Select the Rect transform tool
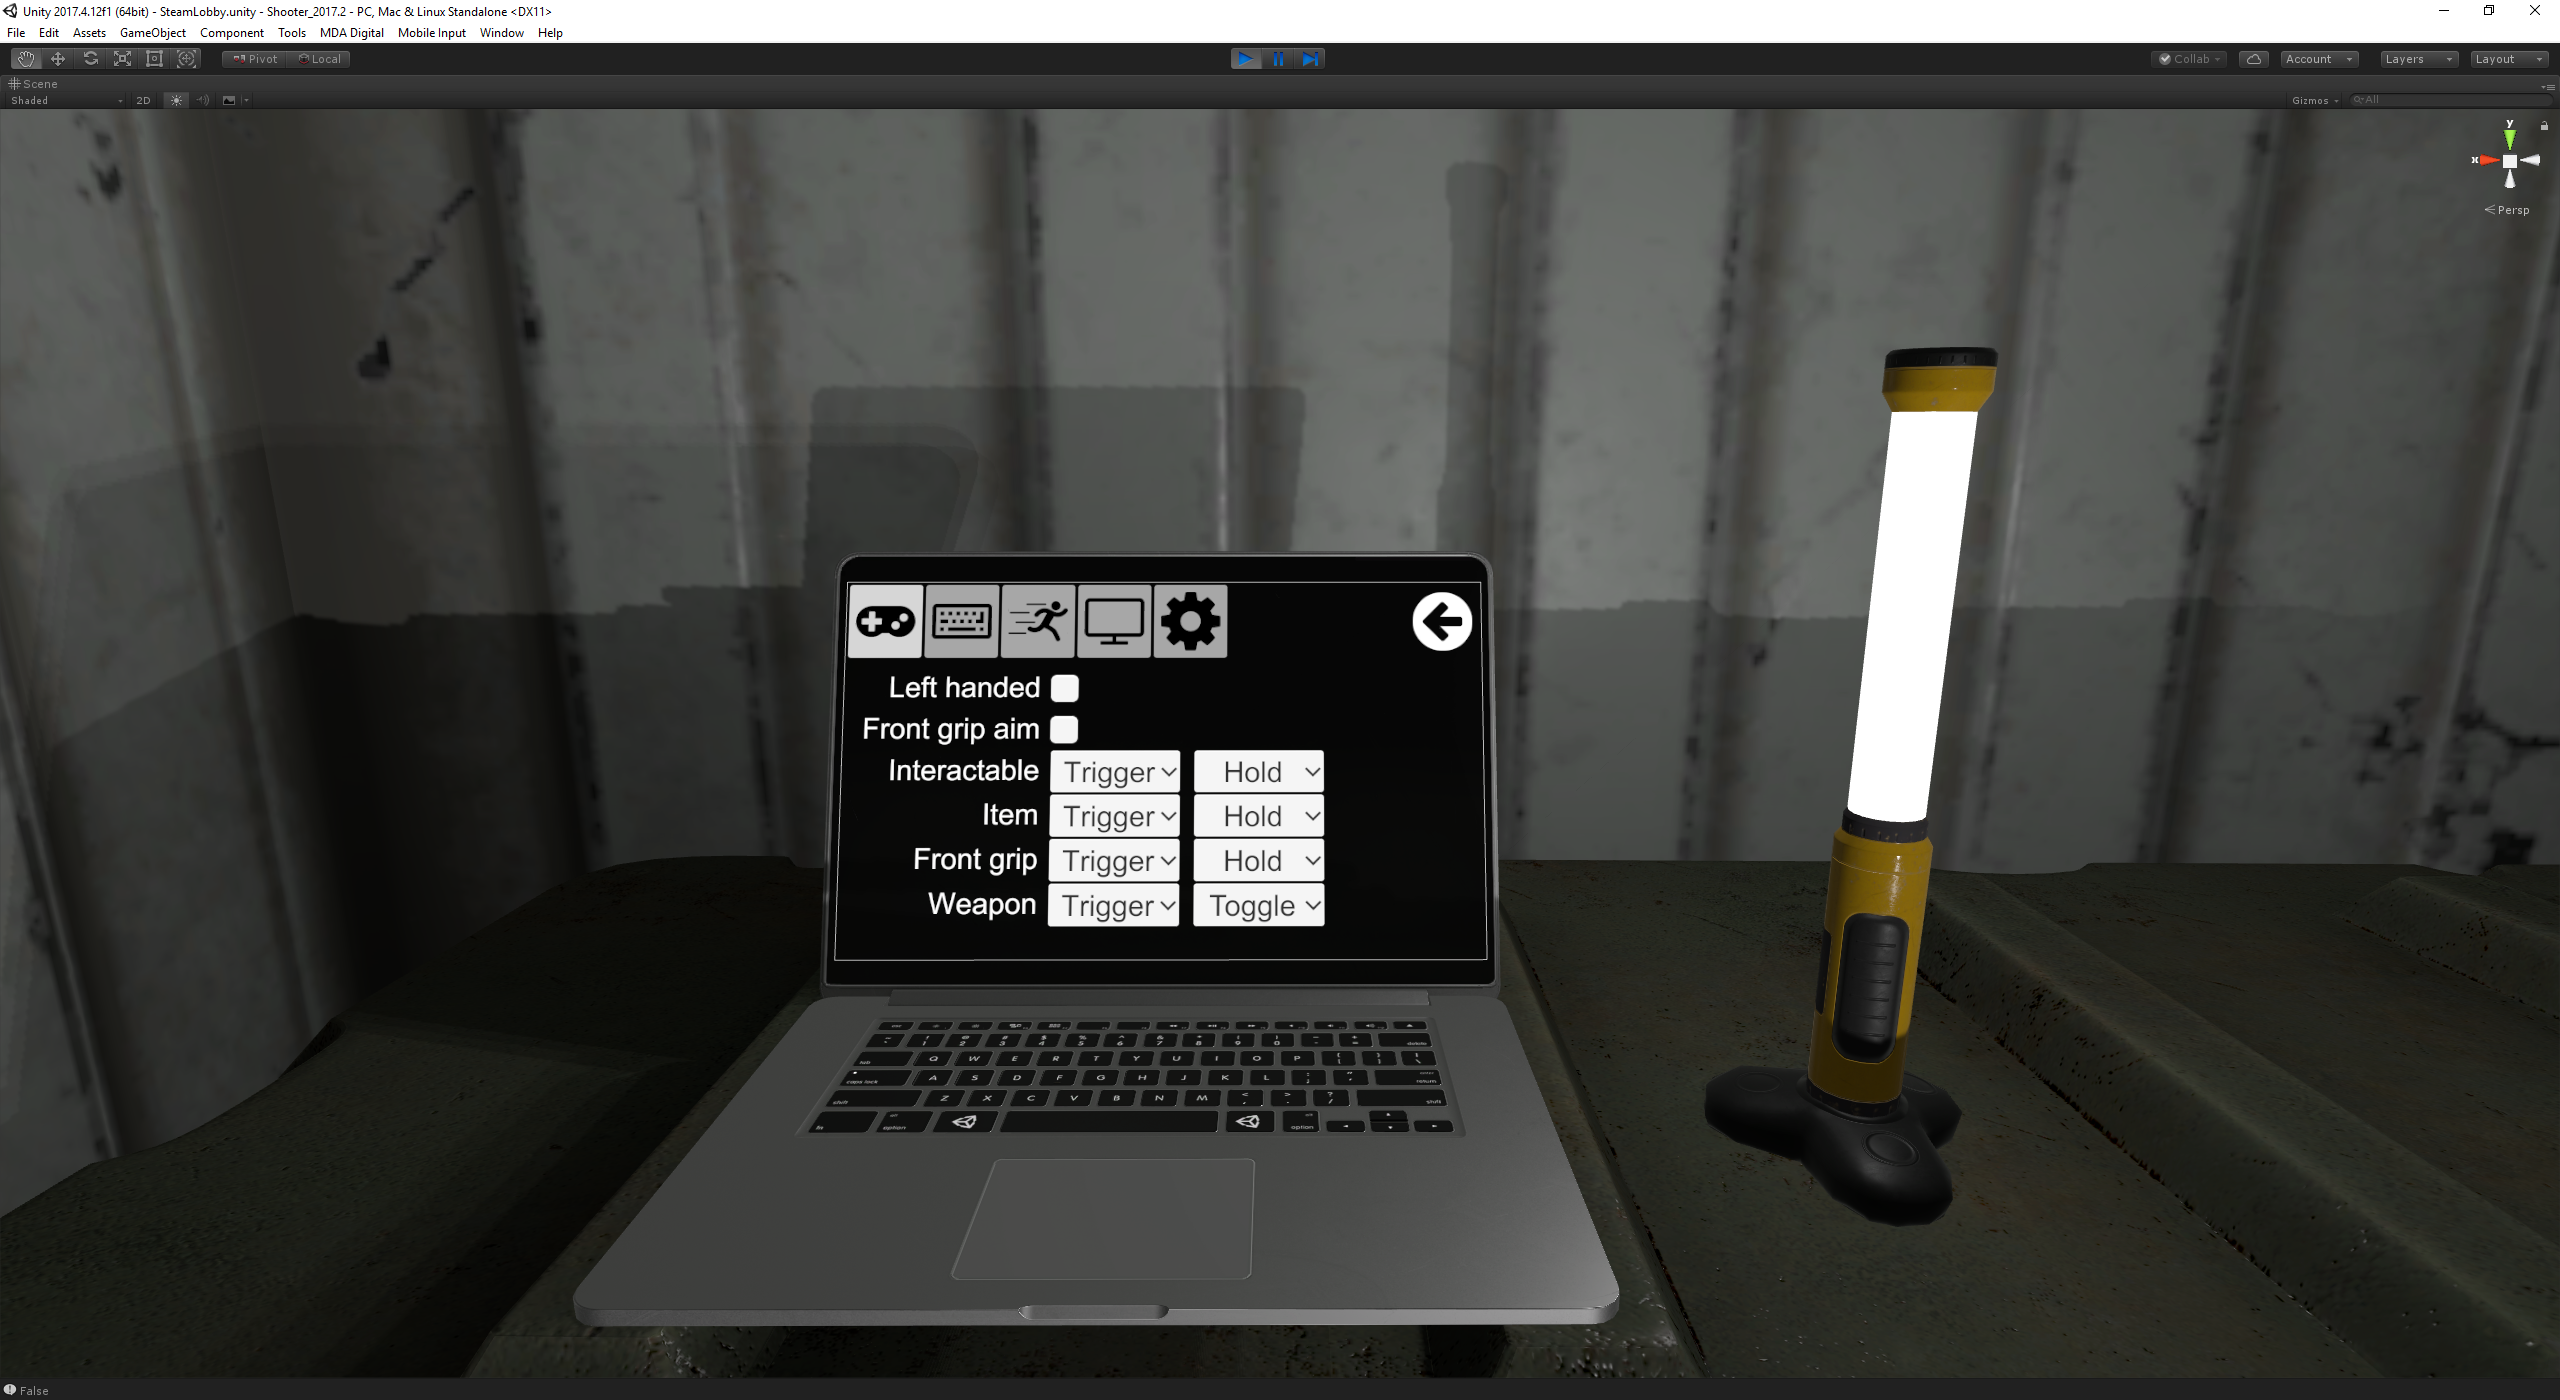Viewport: 2560px width, 1400px height. (x=154, y=59)
